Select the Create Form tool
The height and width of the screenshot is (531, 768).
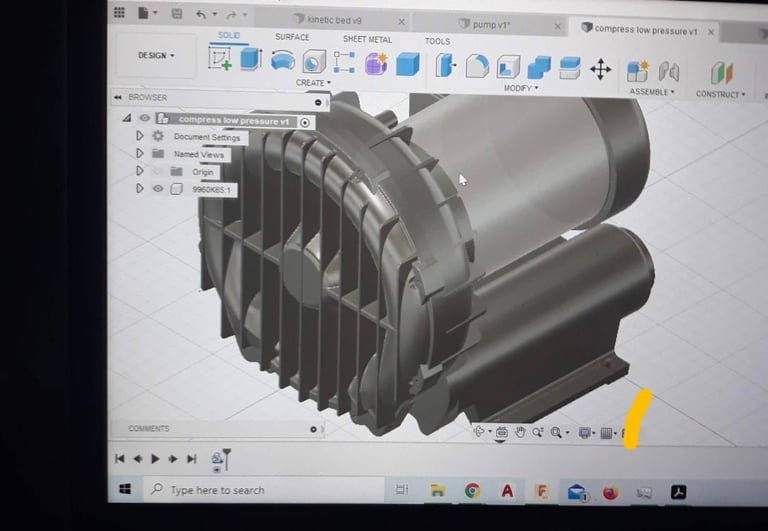click(376, 64)
